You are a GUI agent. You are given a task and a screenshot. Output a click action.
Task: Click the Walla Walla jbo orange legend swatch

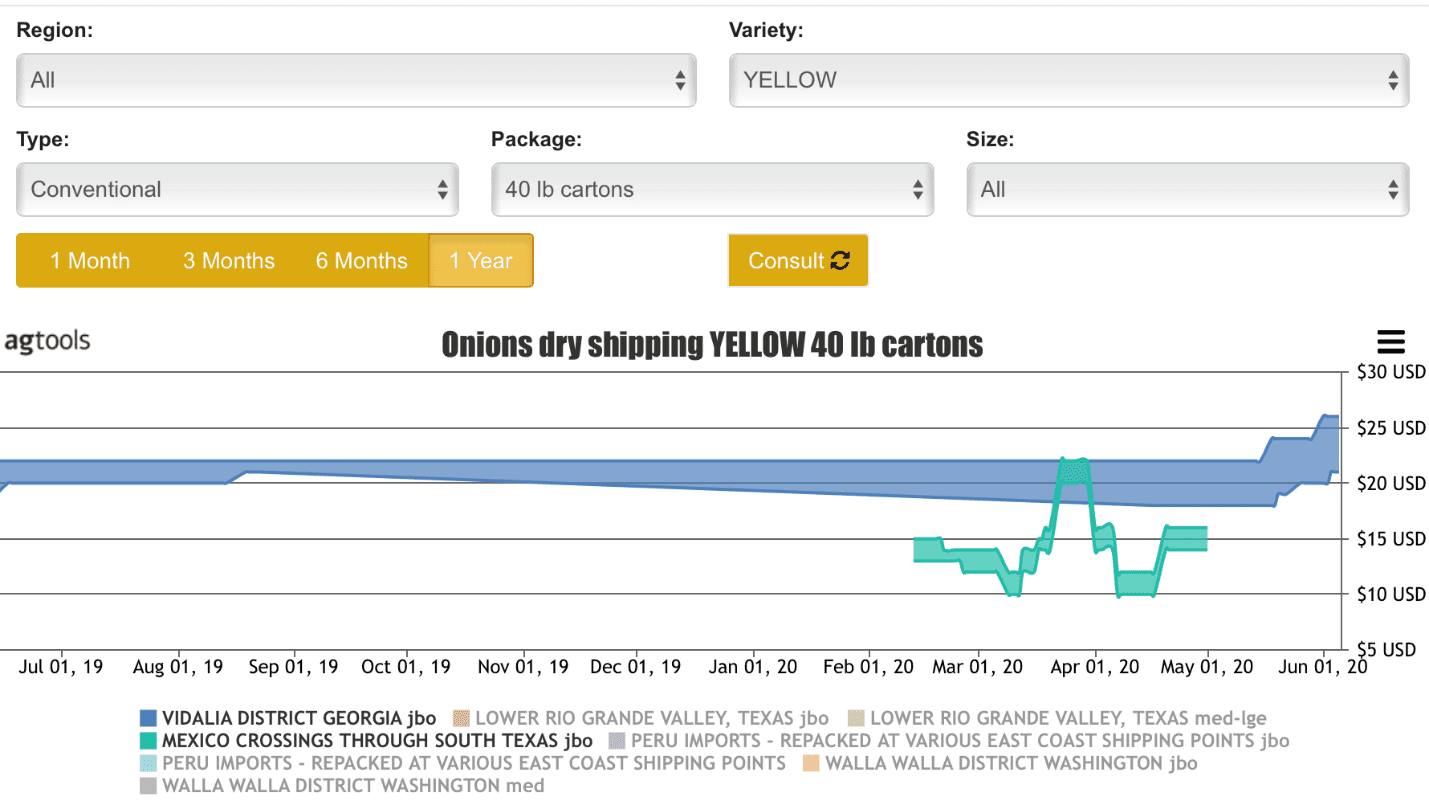point(811,764)
